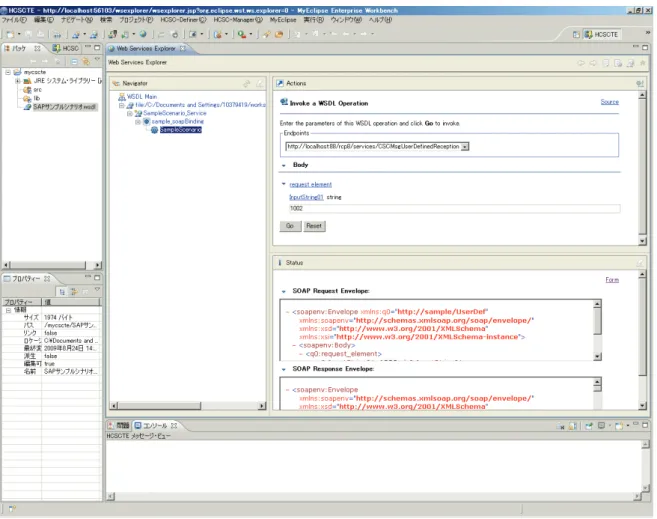
Task: Click the Collapse All icon in package explorer
Action: pos(74,62)
